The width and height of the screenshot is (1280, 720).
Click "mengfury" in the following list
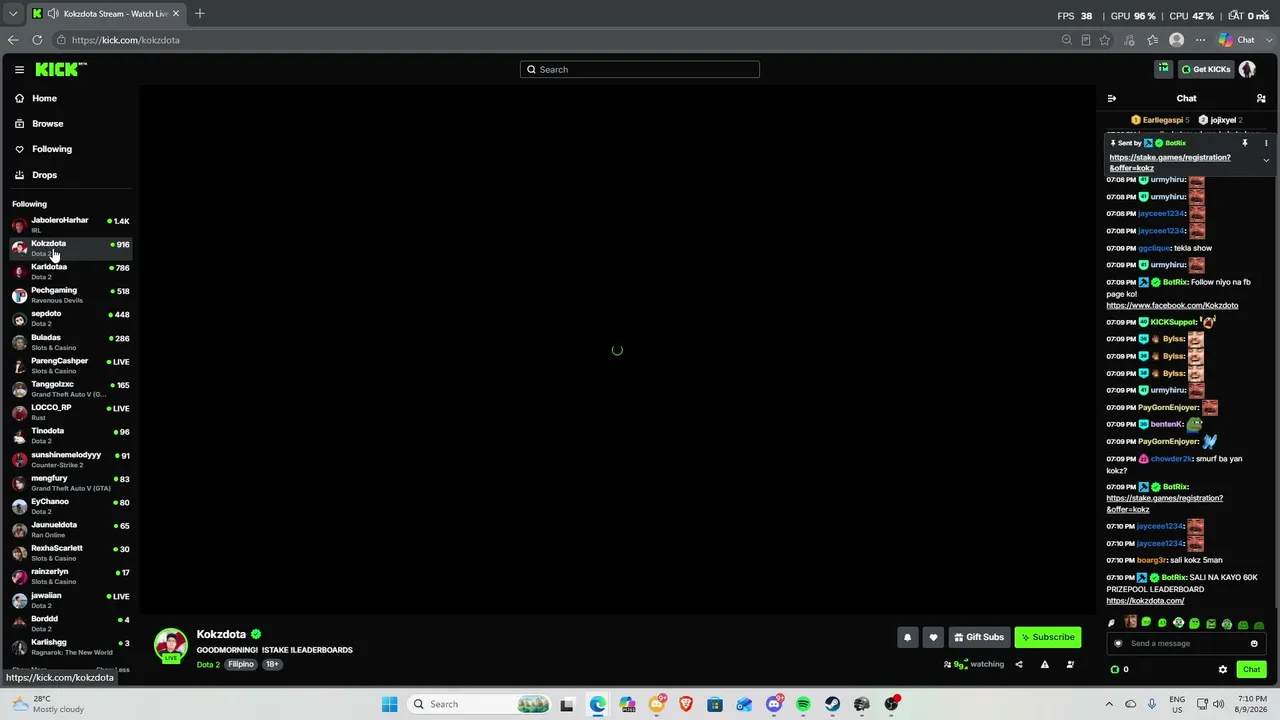(49, 478)
